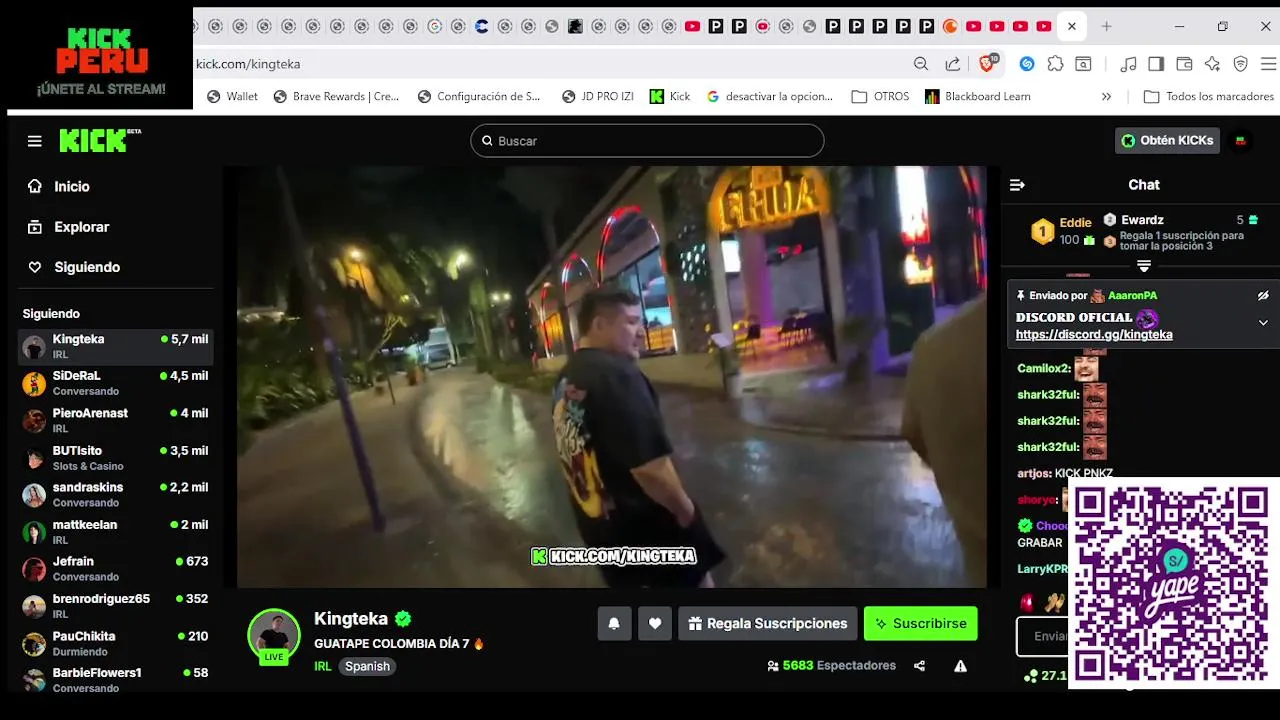
Task: Click Regala Suscripciones button
Action: click(x=767, y=623)
